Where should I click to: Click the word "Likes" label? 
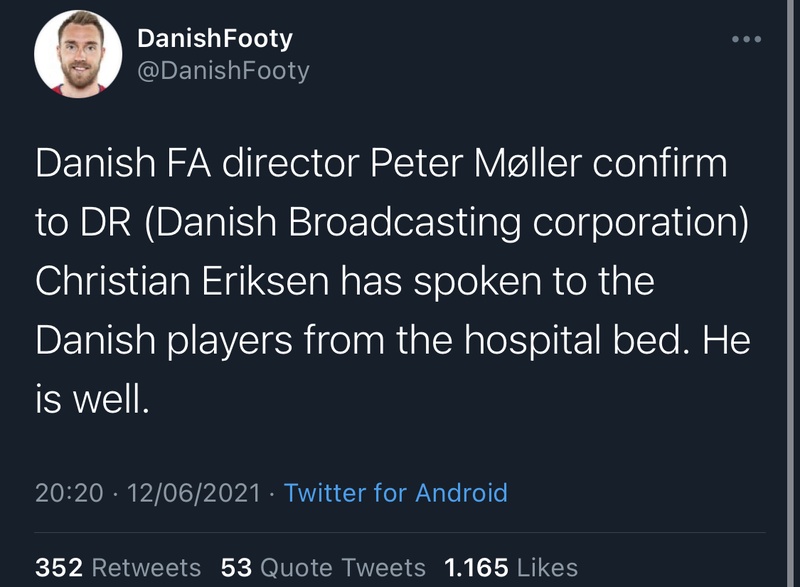click(x=548, y=567)
